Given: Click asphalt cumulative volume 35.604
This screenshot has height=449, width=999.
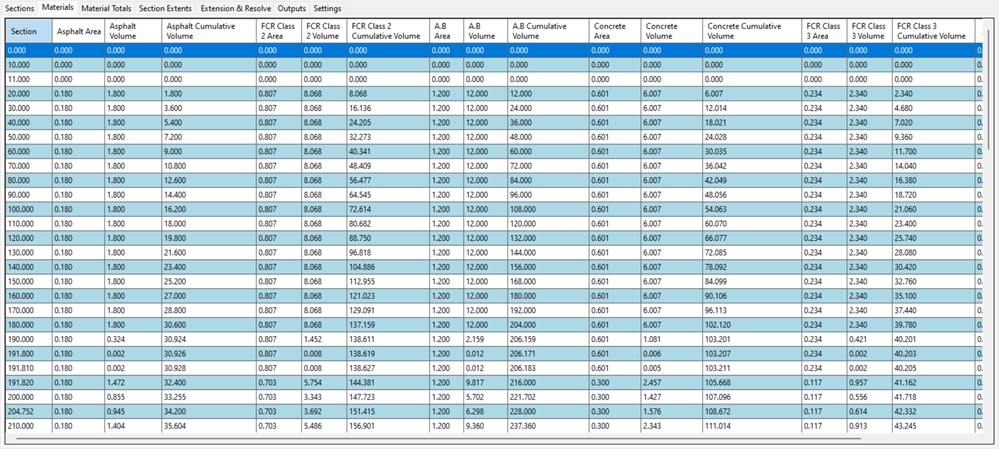Looking at the screenshot, I should (209, 425).
